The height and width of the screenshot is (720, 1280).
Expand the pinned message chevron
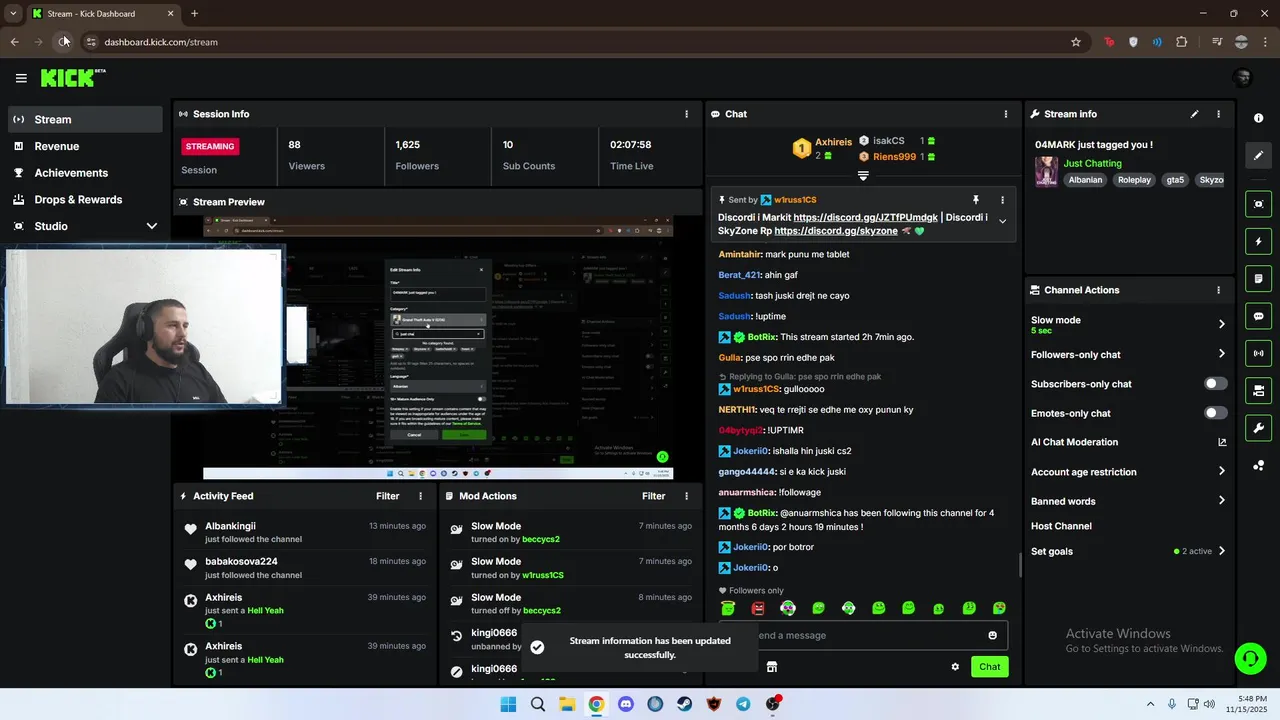(1002, 222)
